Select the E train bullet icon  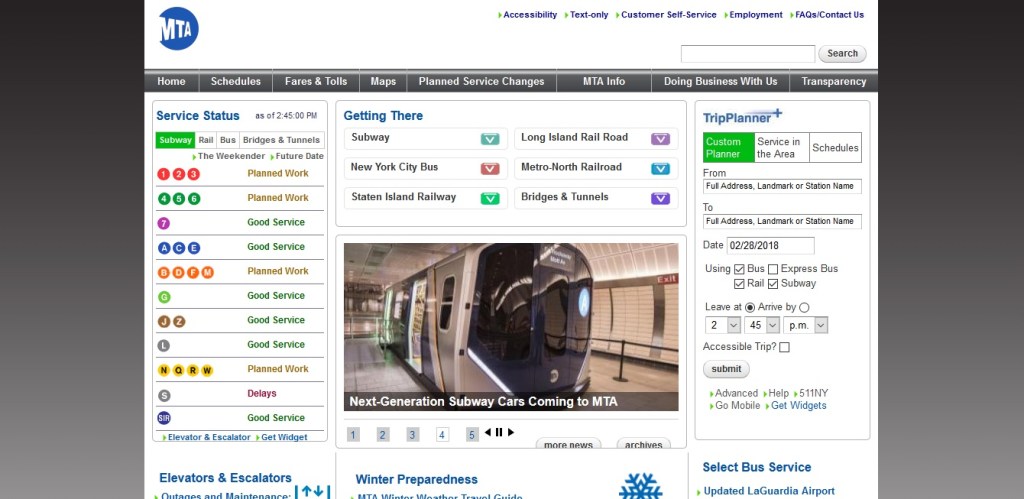tap(194, 248)
